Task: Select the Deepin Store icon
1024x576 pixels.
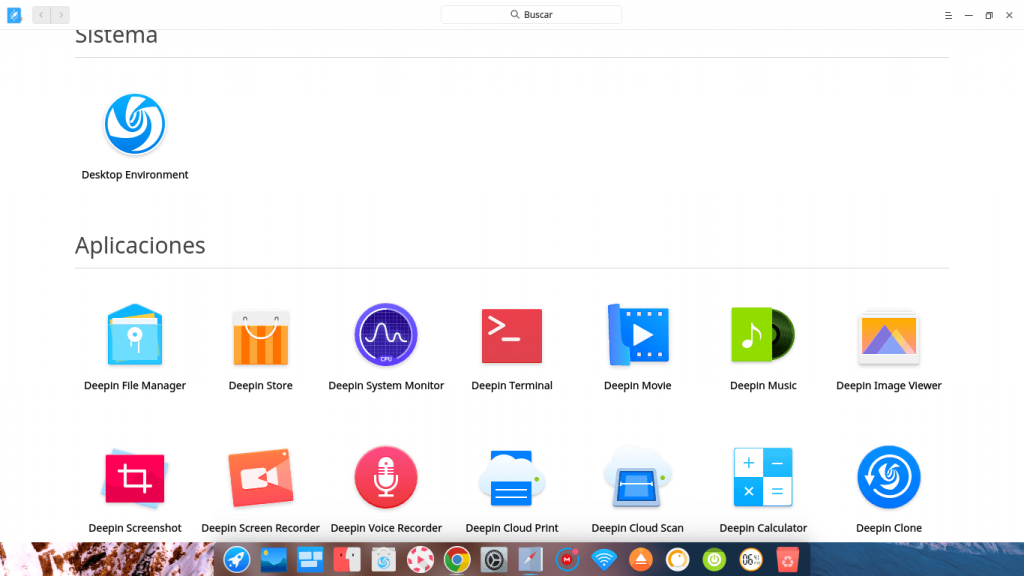Action: (261, 337)
